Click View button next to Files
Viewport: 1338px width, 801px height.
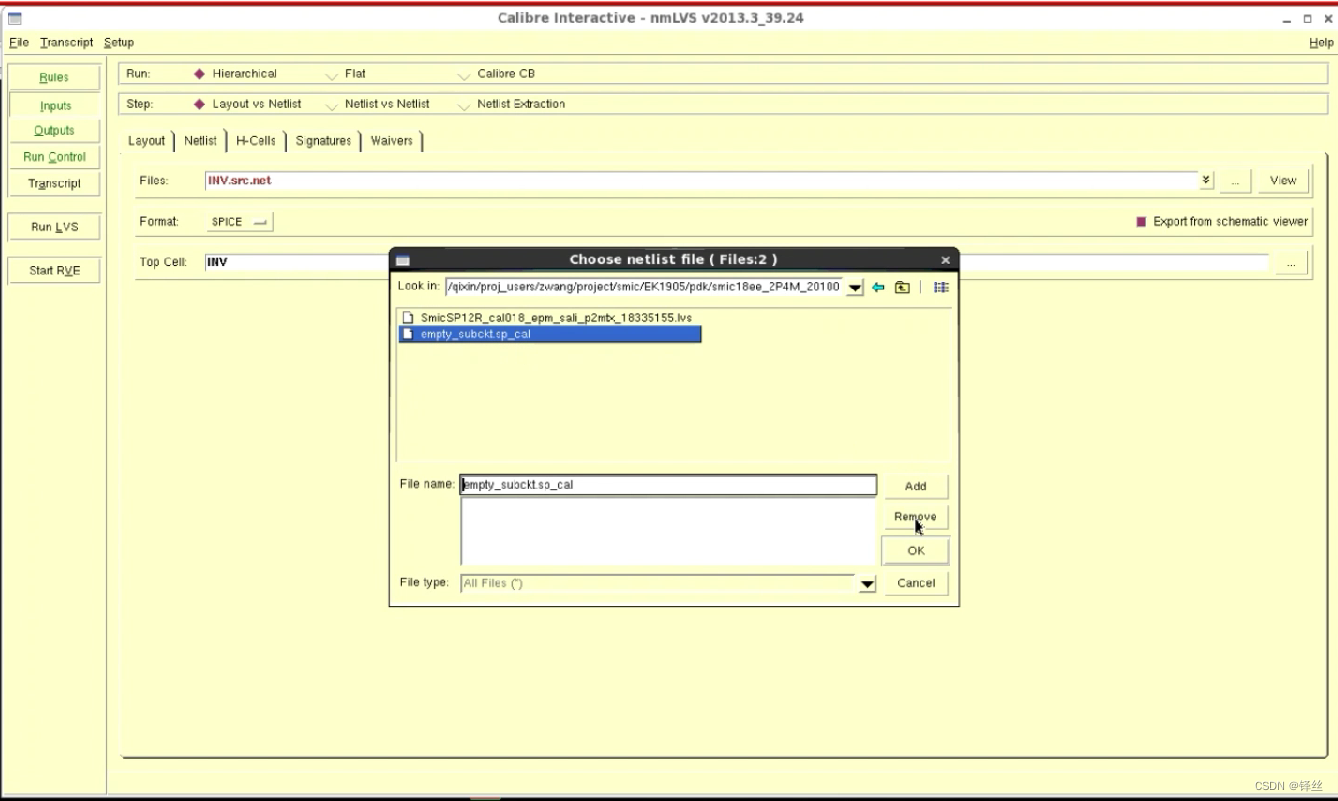point(1283,180)
